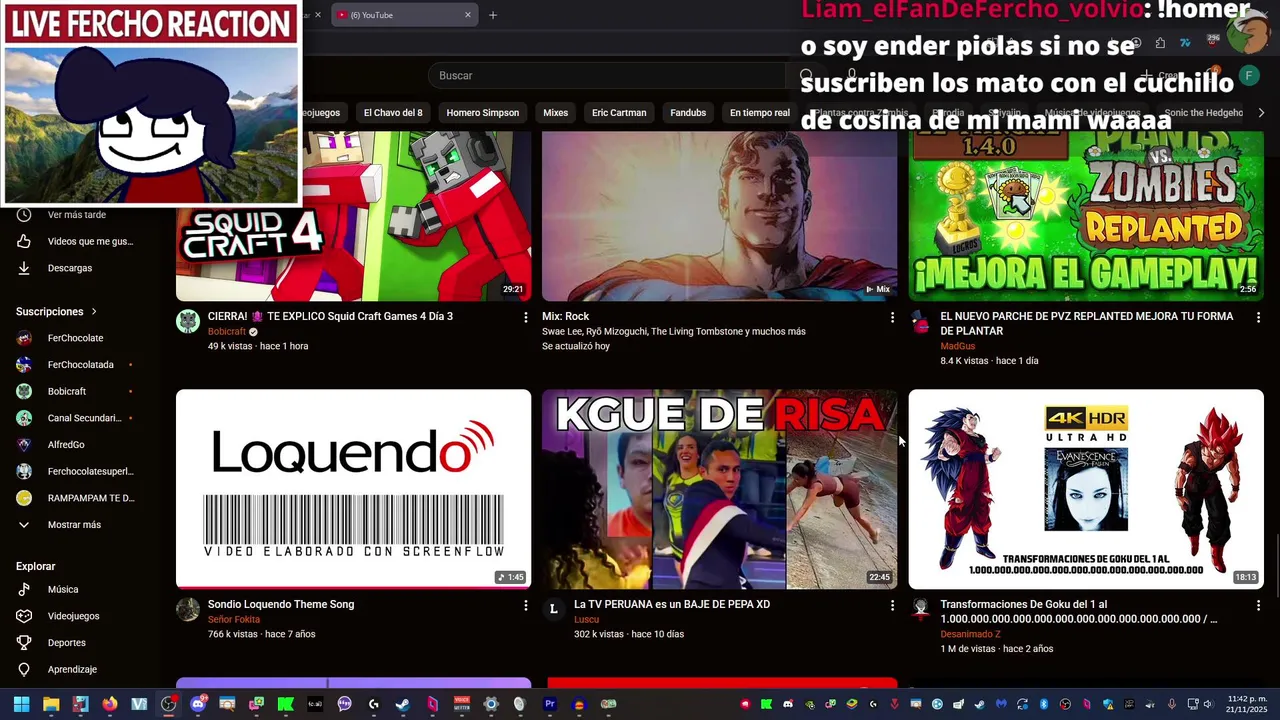
Task: Open options menu for Loquendo Theme Song
Action: (525, 605)
